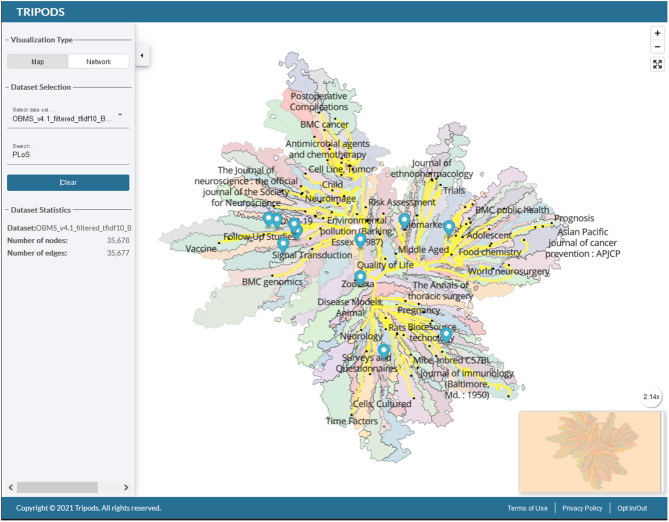This screenshot has width=669, height=522.
Task: Click the Search field containing PLoS
Action: (67, 155)
